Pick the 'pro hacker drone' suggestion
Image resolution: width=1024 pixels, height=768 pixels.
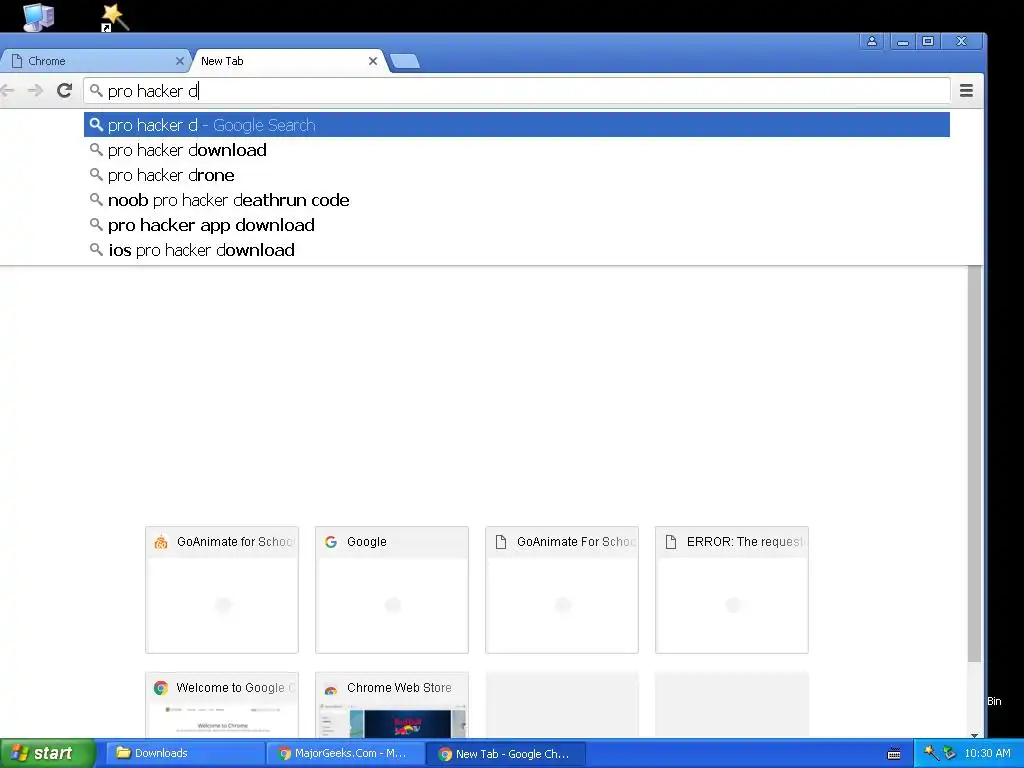point(517,175)
